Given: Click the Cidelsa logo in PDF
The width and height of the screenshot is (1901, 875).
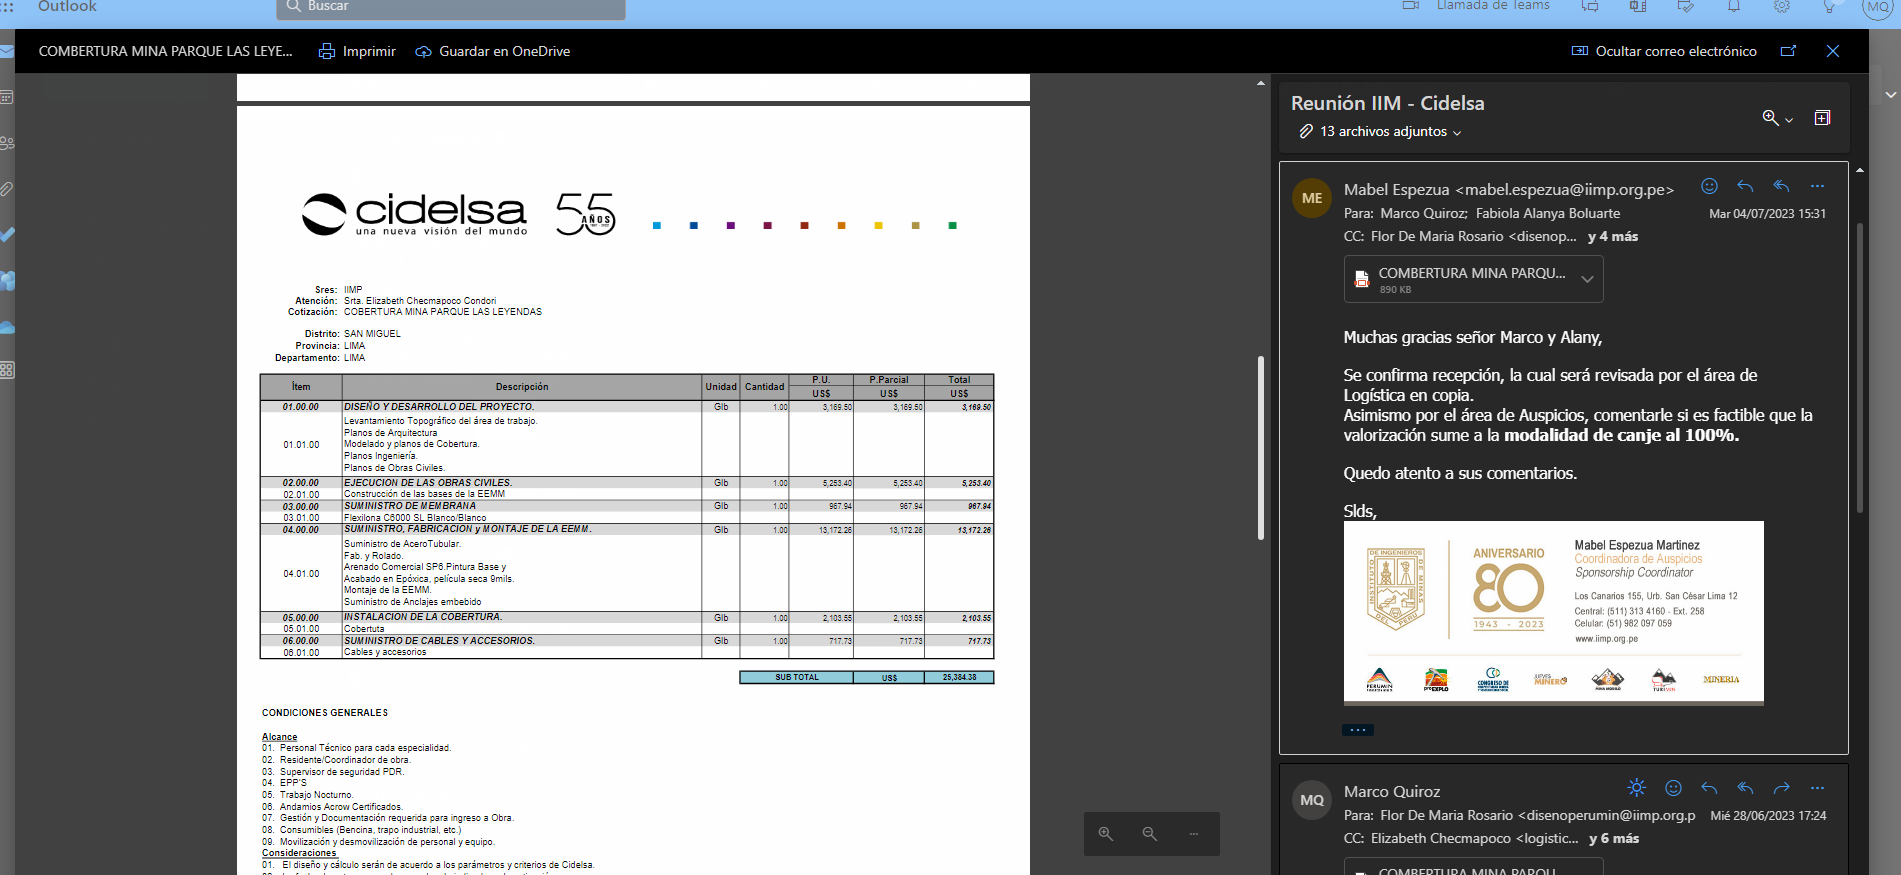Looking at the screenshot, I should tap(414, 214).
